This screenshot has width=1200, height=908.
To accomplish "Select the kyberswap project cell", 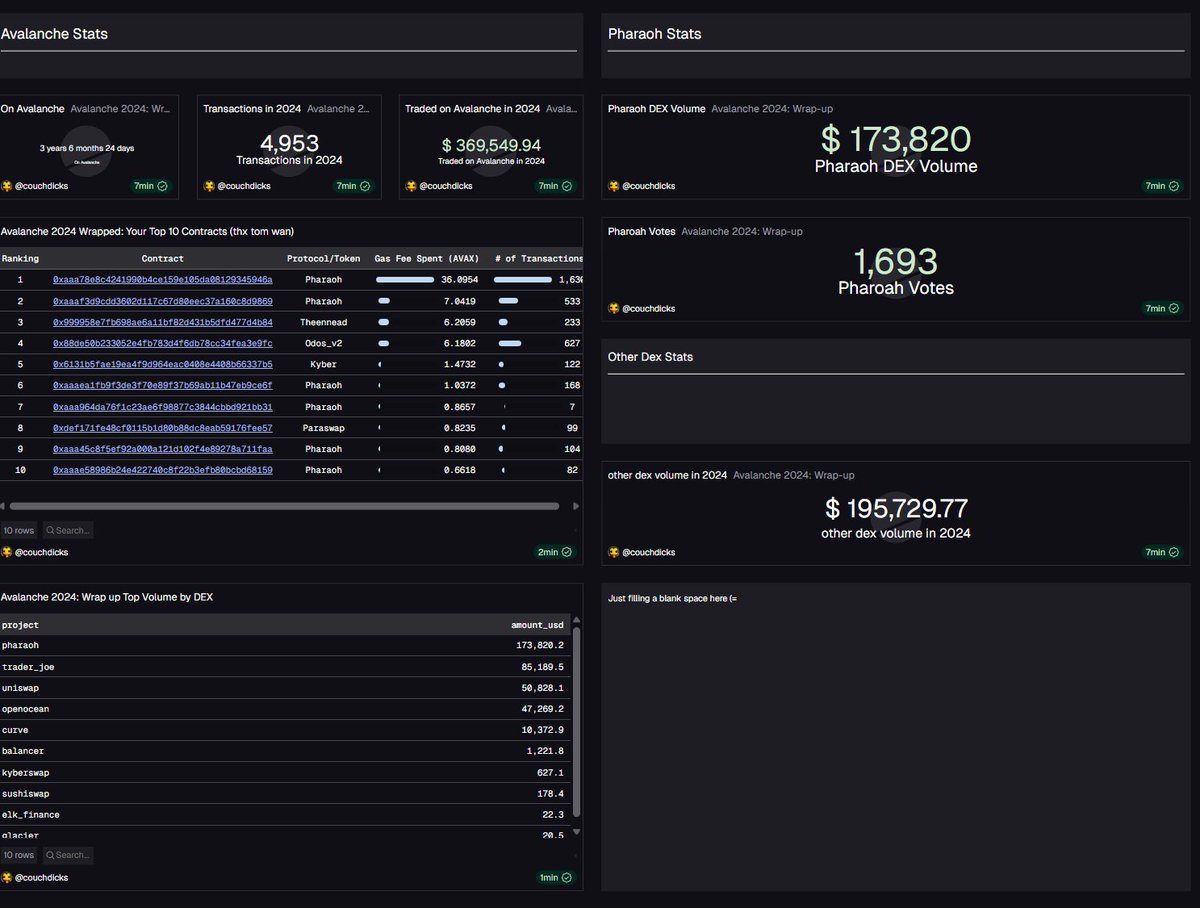I will 23,772.
